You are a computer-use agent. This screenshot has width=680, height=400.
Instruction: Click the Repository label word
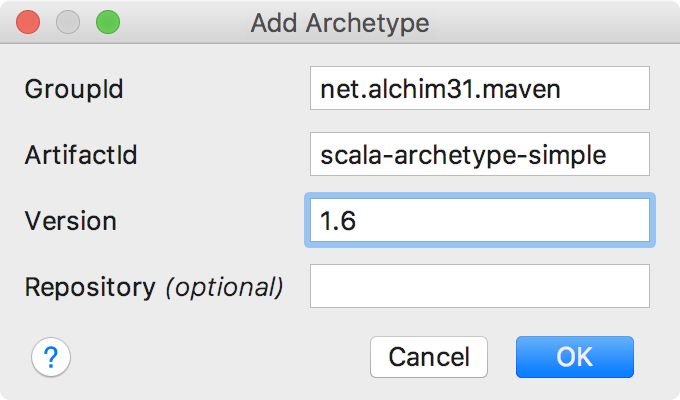click(x=90, y=288)
